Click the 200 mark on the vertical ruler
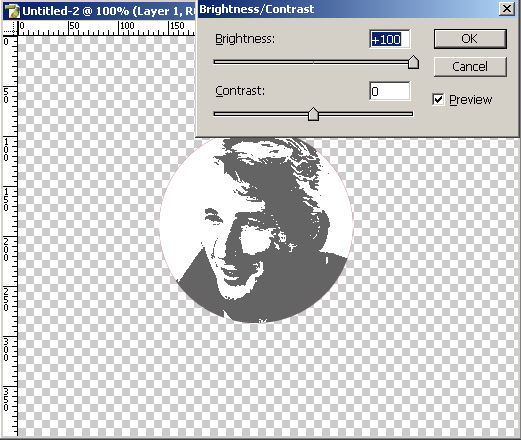 [6, 249]
